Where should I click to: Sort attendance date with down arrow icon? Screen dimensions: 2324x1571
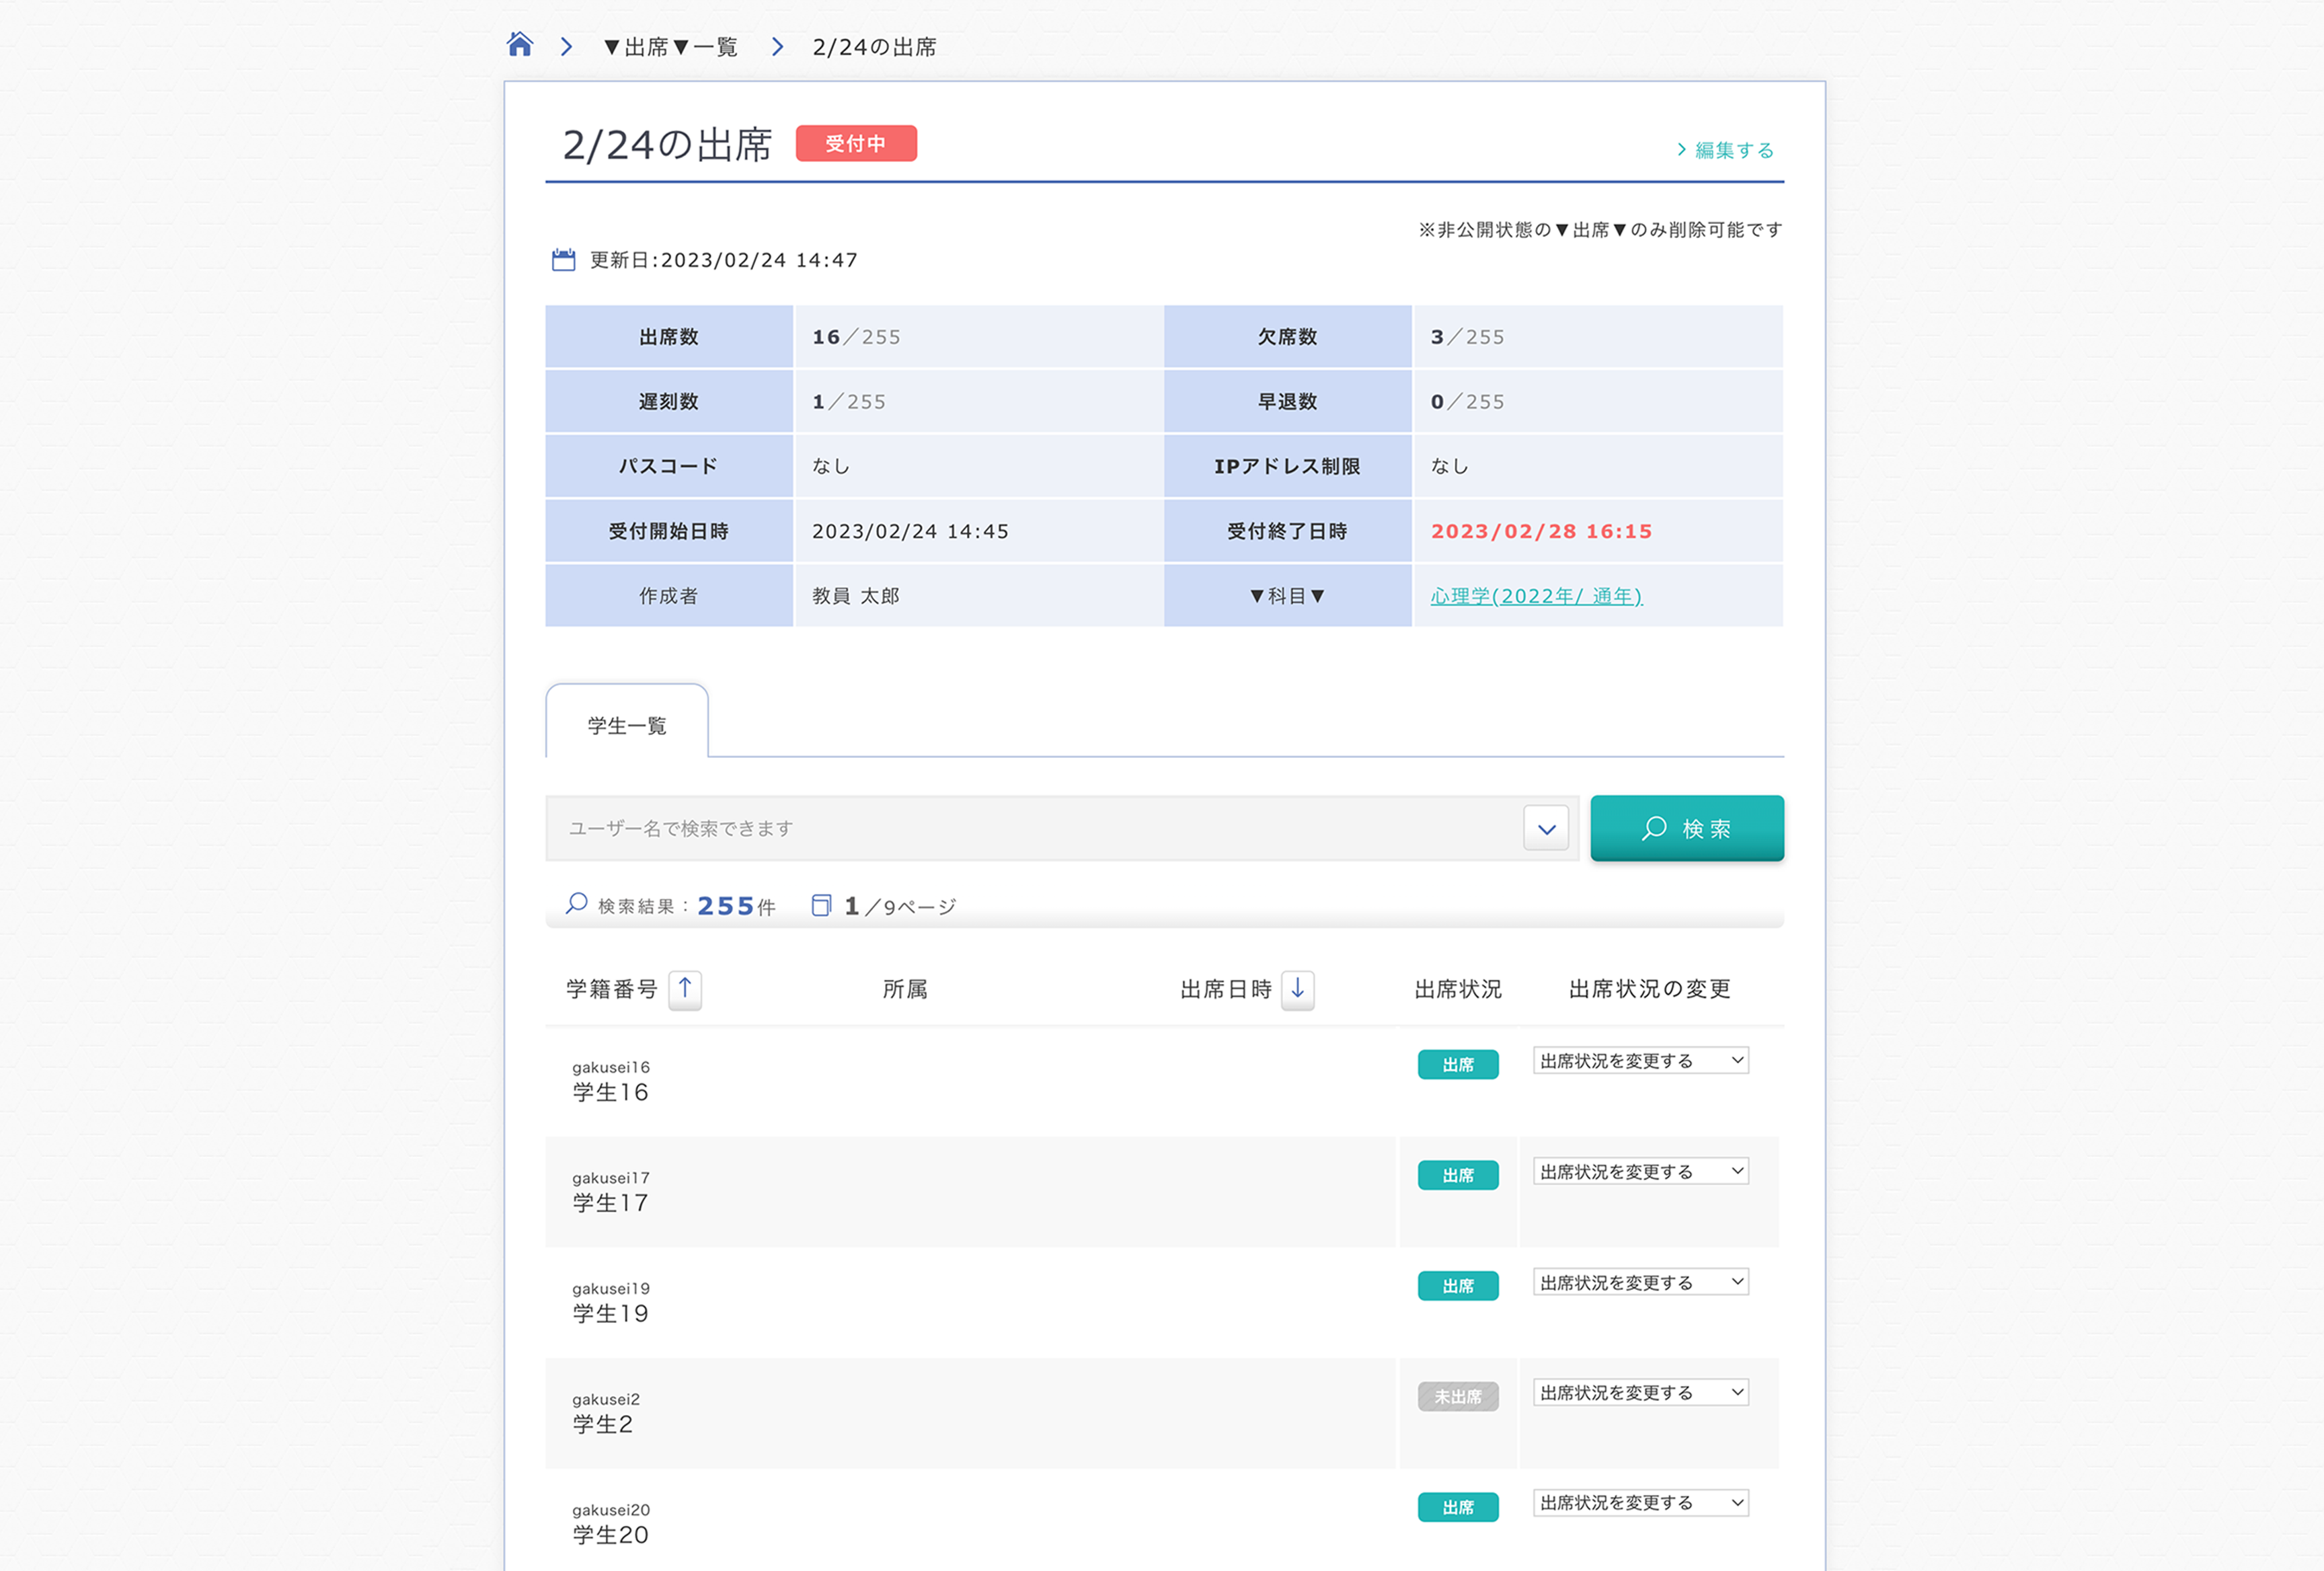[1297, 989]
